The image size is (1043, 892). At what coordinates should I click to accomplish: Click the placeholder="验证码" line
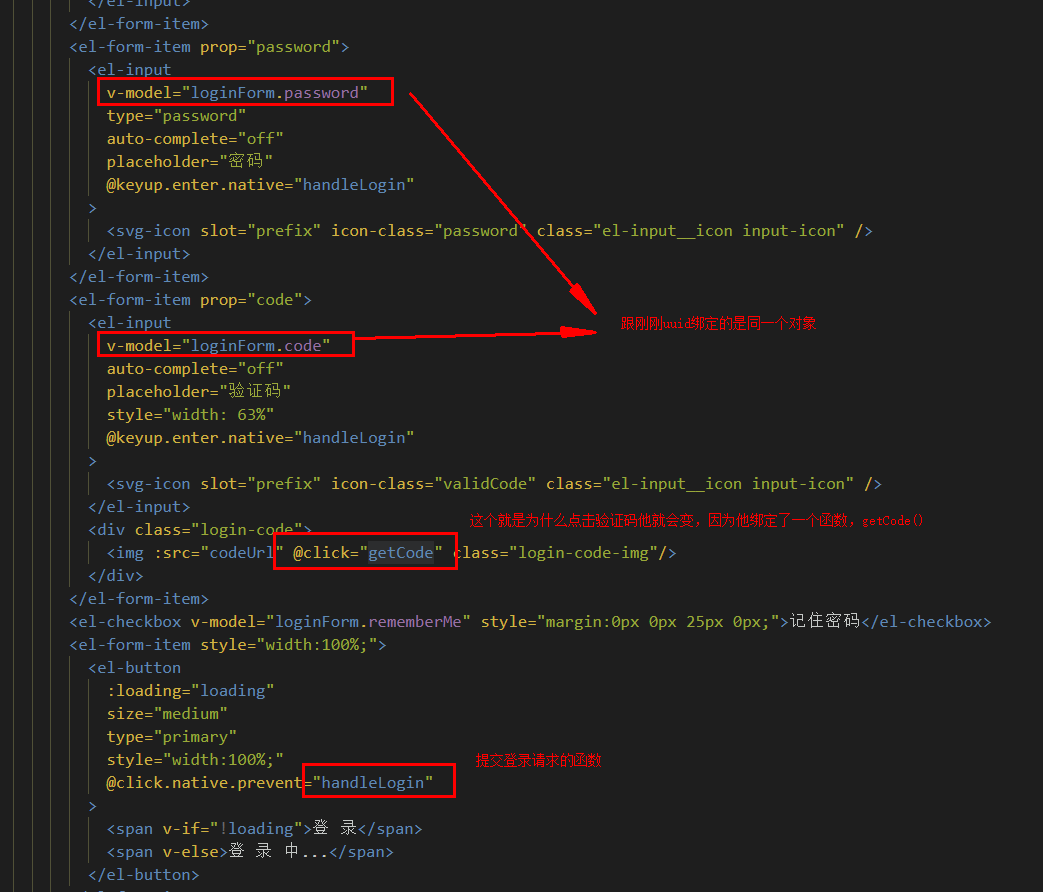coord(199,391)
